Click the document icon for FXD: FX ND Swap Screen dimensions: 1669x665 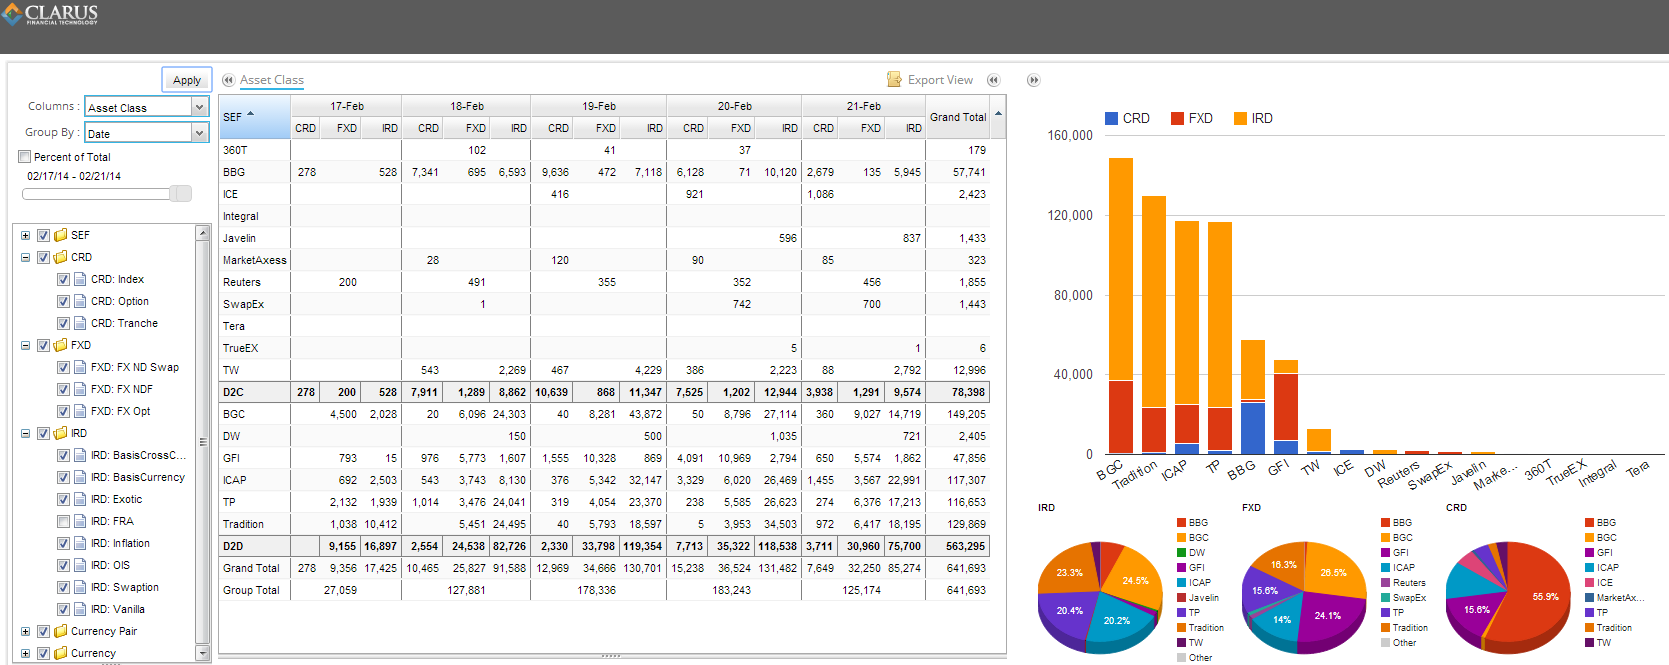point(80,367)
